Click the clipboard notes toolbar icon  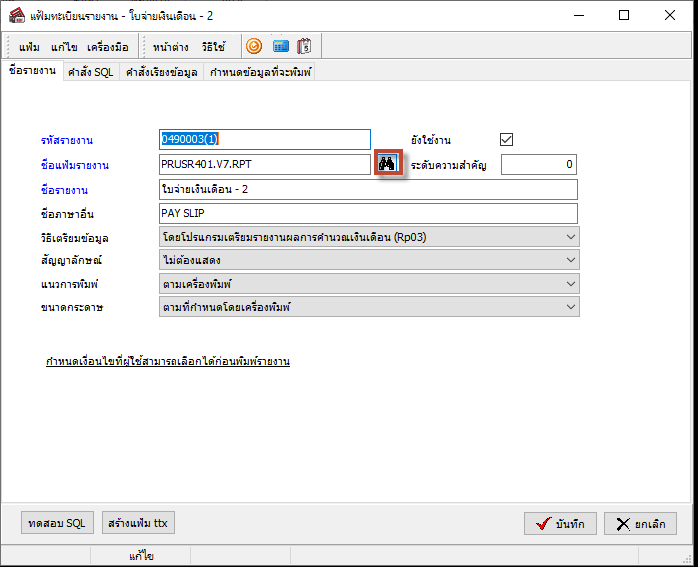click(305, 46)
